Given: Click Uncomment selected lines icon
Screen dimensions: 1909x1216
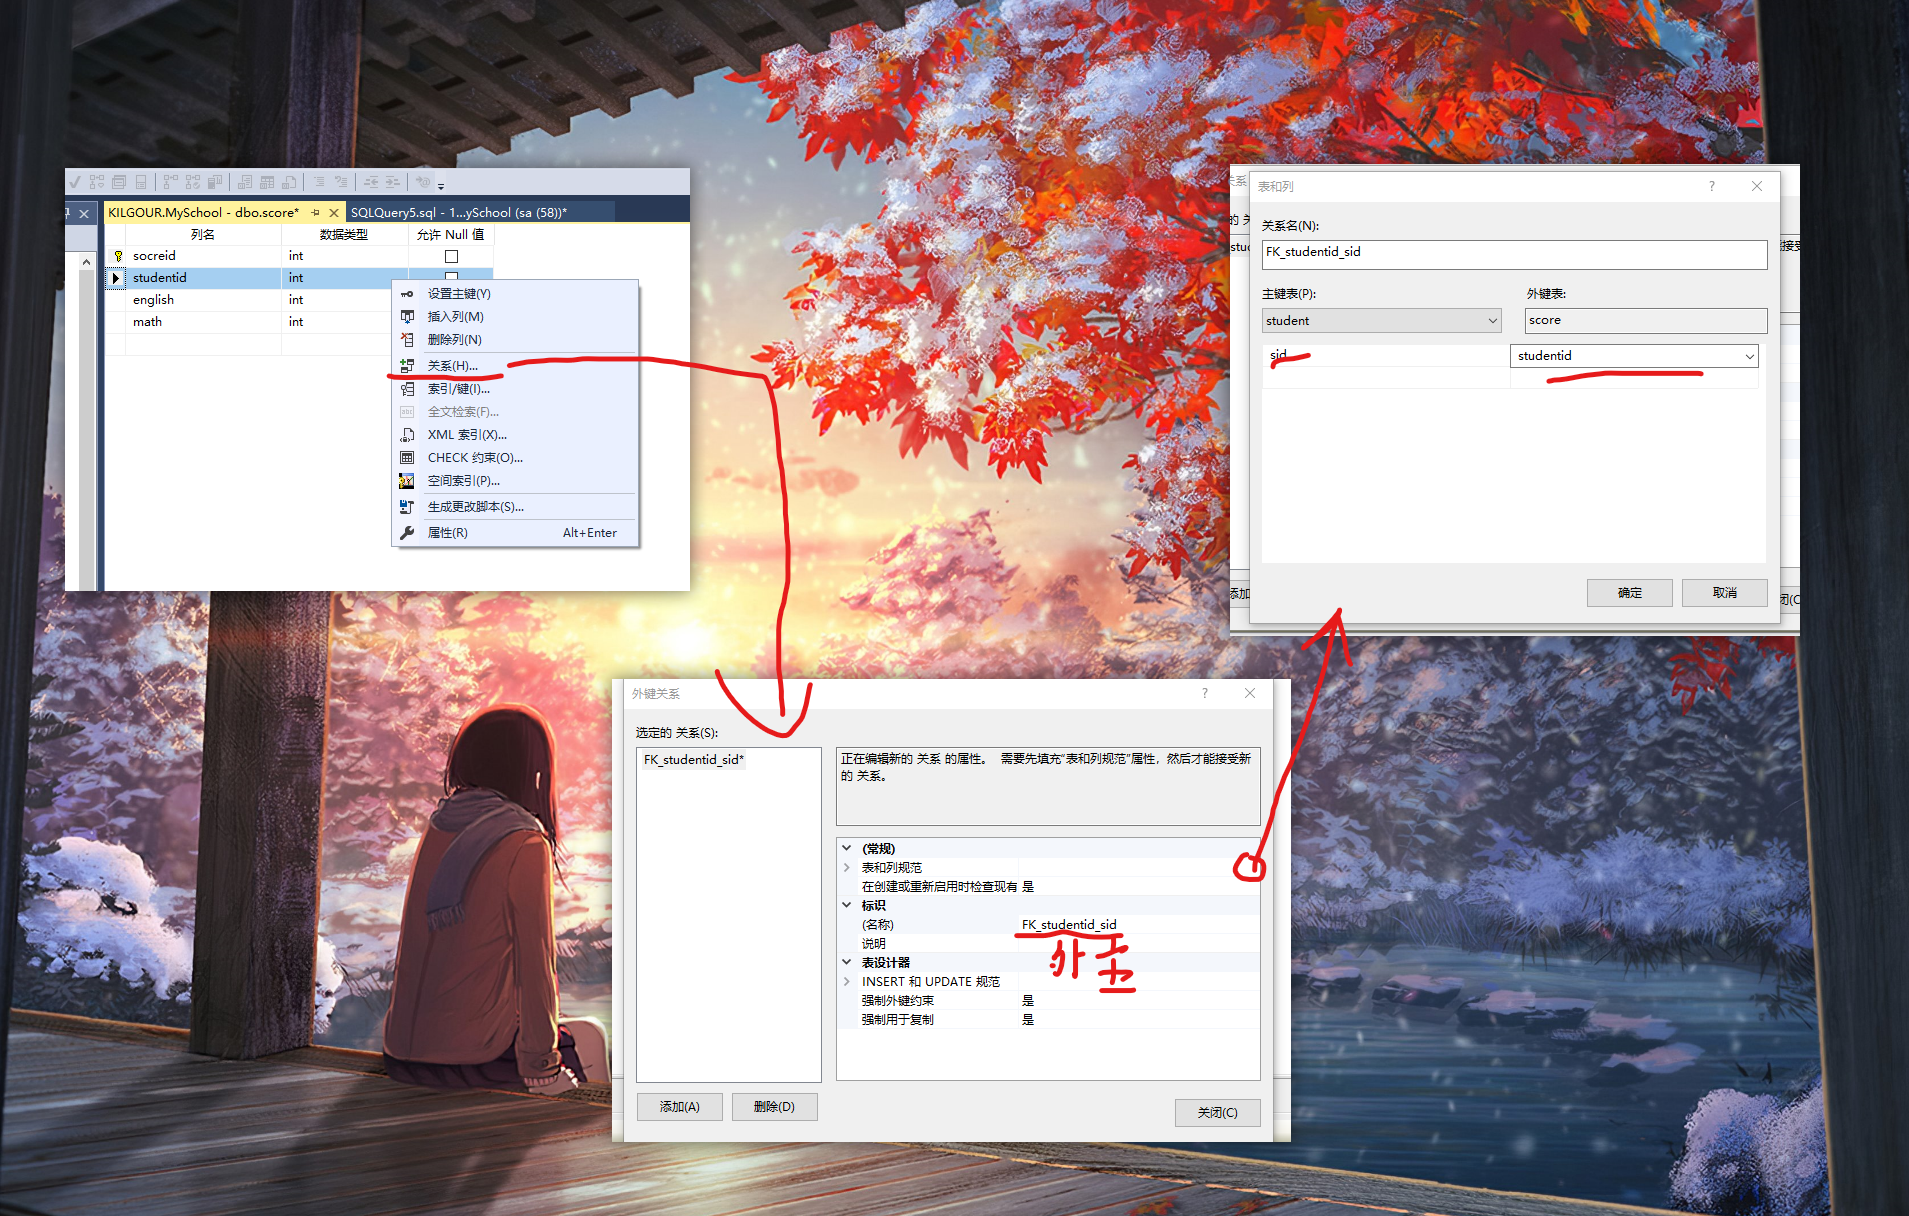Looking at the screenshot, I should click(341, 182).
